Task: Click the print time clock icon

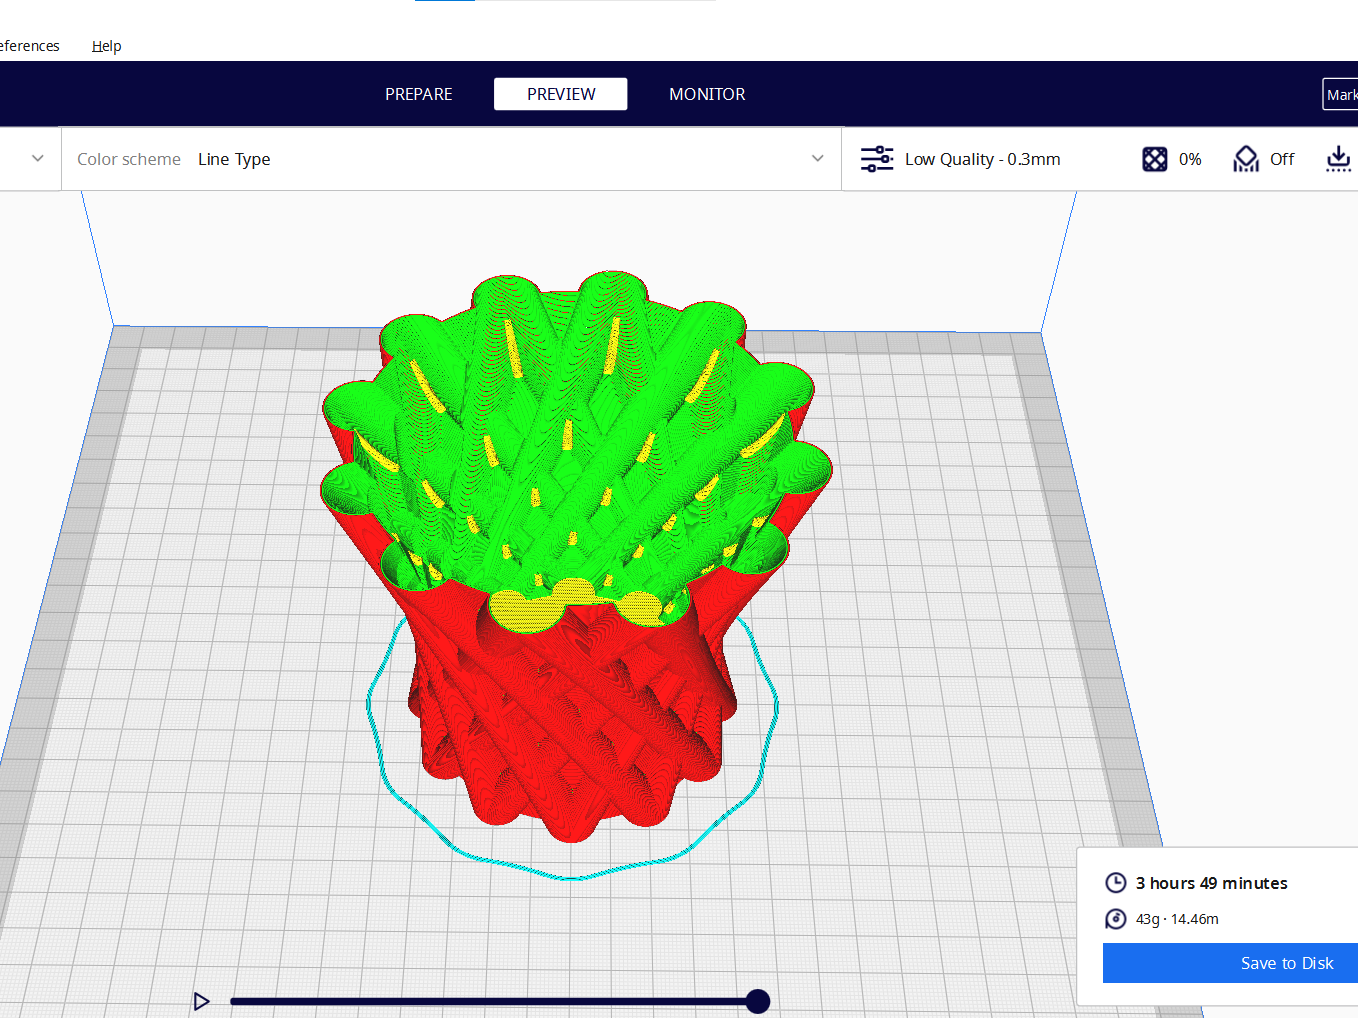Action: [1115, 883]
